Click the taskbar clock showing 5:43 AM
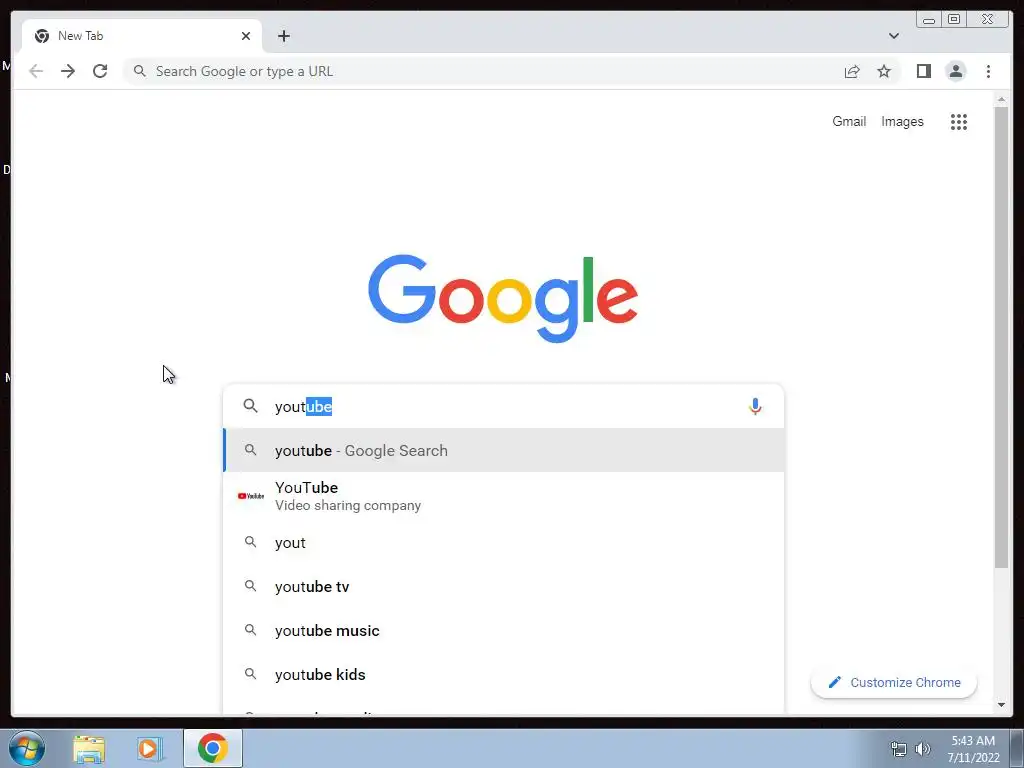Viewport: 1024px width, 768px height. 973,749
